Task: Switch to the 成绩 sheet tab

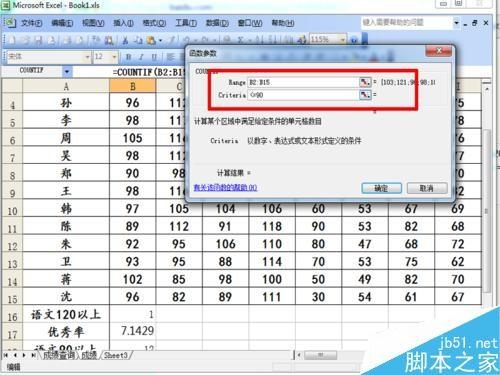Action: 89,355
